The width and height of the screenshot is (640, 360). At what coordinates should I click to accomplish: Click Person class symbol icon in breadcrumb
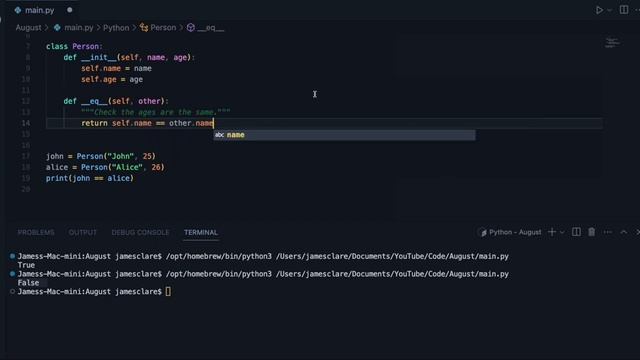[144, 27]
